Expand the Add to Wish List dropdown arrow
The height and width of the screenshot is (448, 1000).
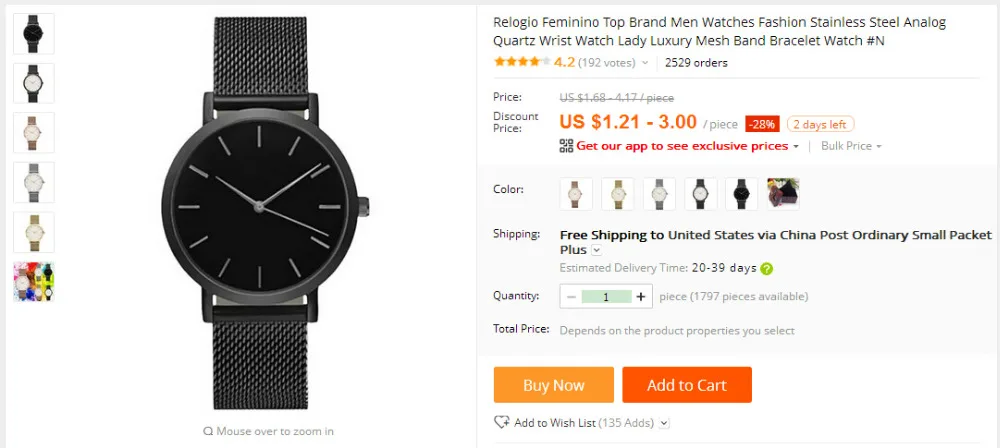coord(665,424)
